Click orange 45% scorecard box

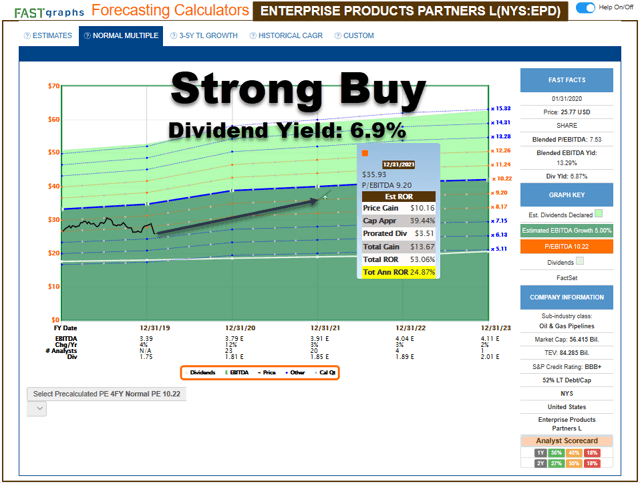click(x=574, y=453)
